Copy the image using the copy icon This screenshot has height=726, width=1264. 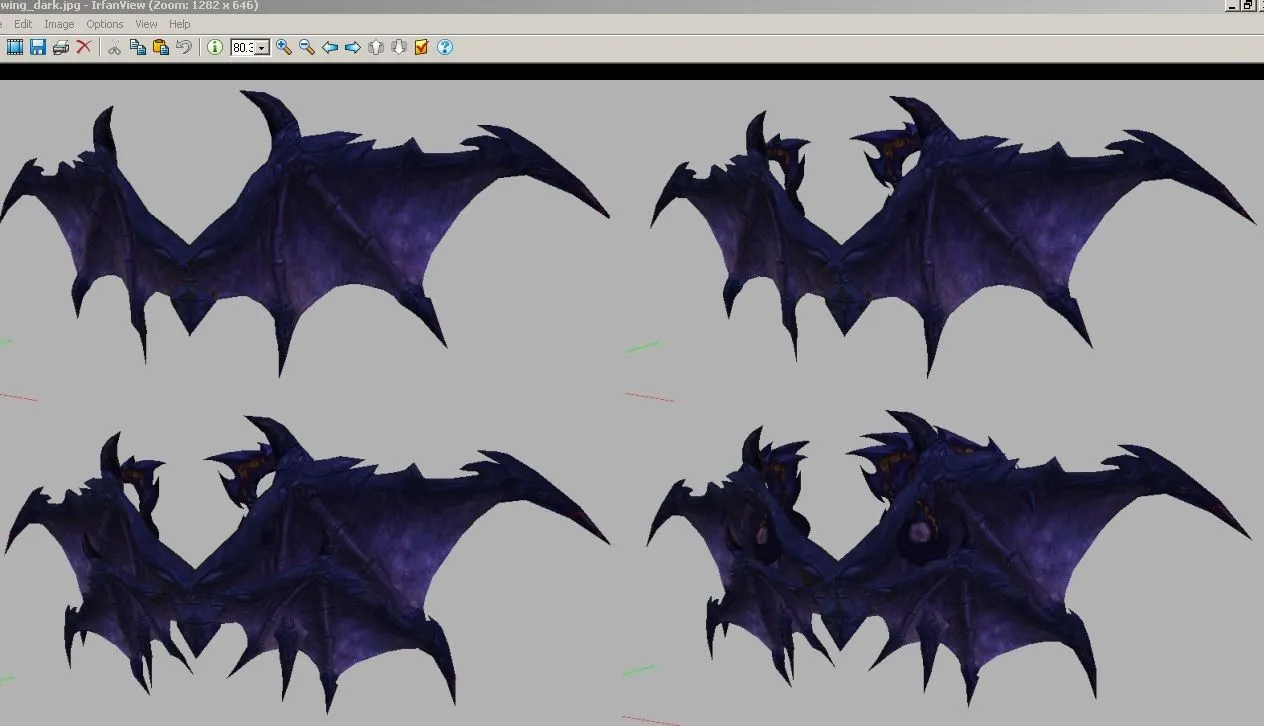[x=137, y=47]
